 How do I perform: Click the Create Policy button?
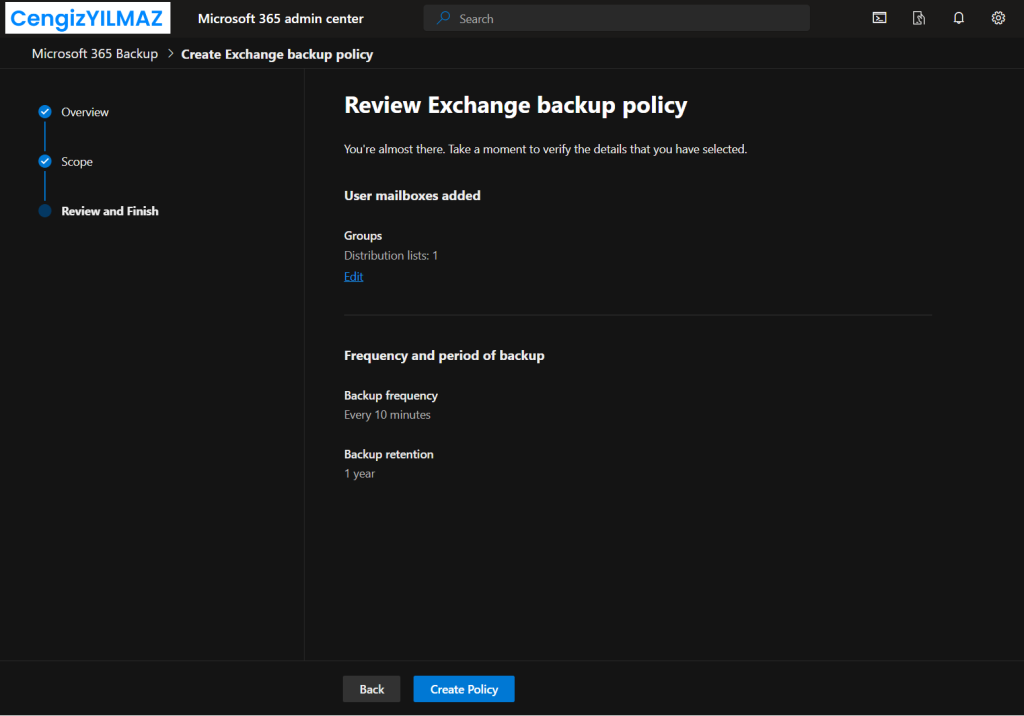coord(464,689)
